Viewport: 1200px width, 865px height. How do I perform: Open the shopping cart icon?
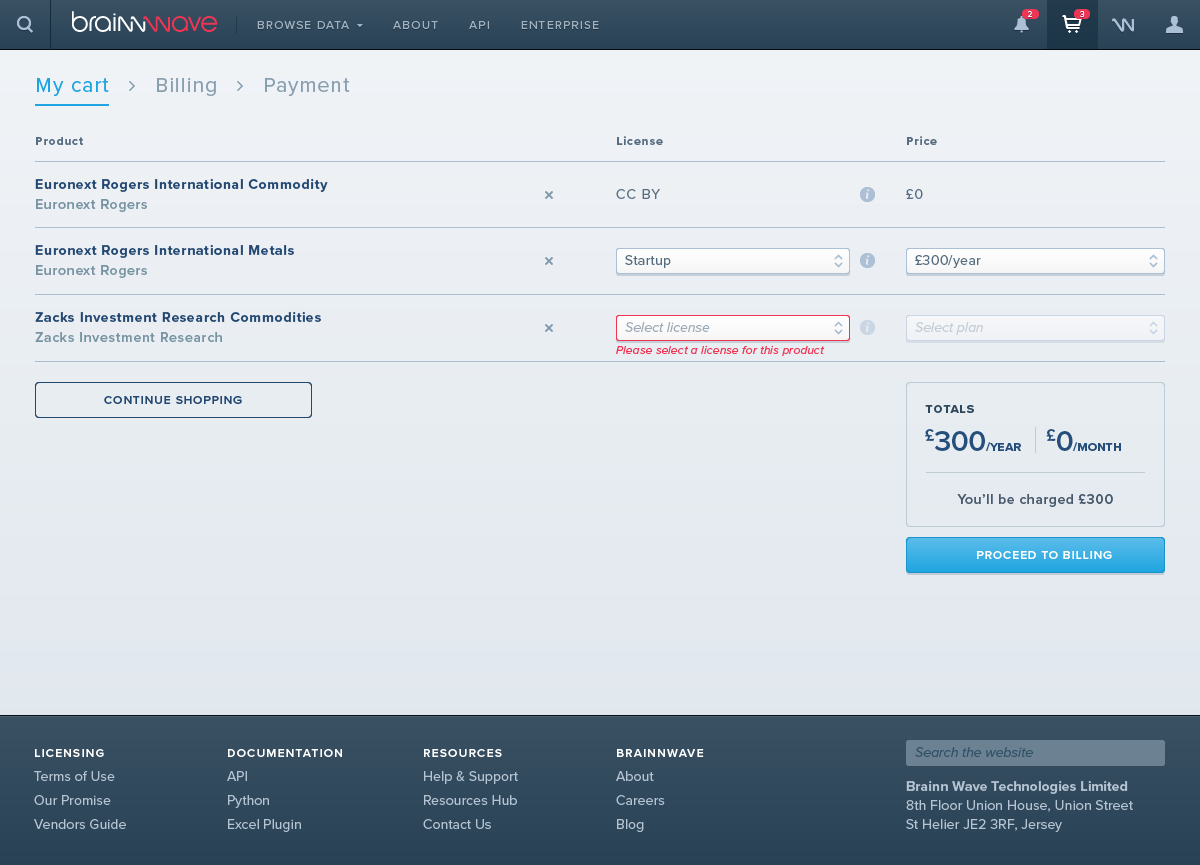click(1072, 24)
